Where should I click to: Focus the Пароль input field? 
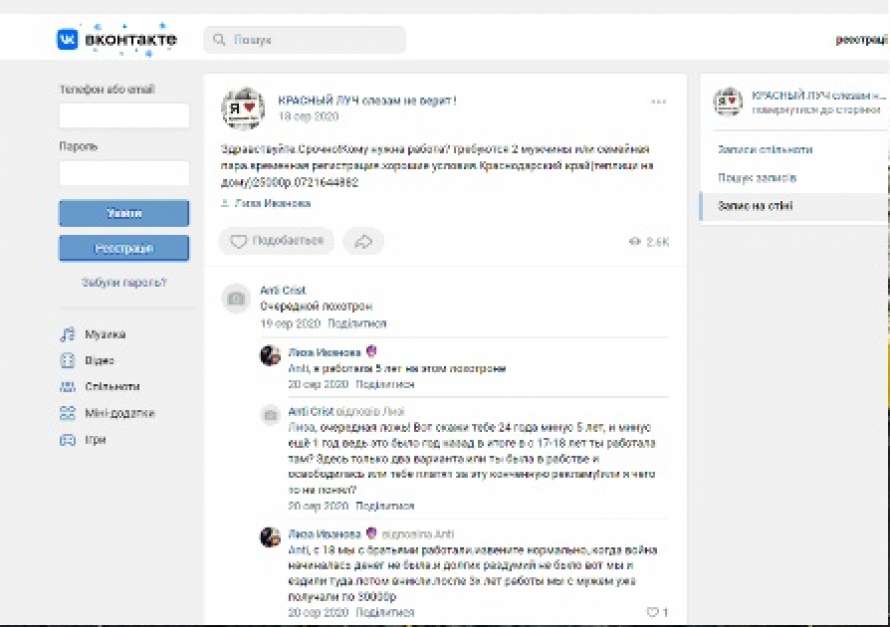point(124,173)
